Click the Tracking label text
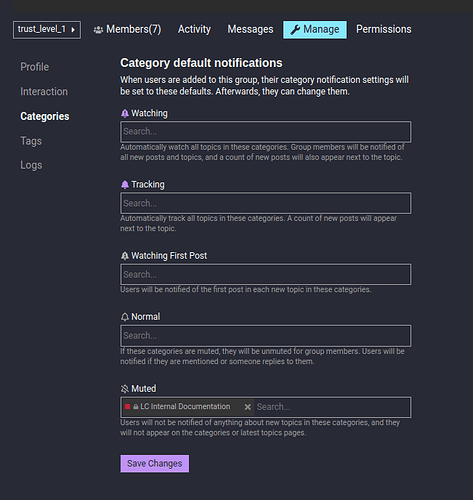The height and width of the screenshot is (500, 473). pos(148,184)
